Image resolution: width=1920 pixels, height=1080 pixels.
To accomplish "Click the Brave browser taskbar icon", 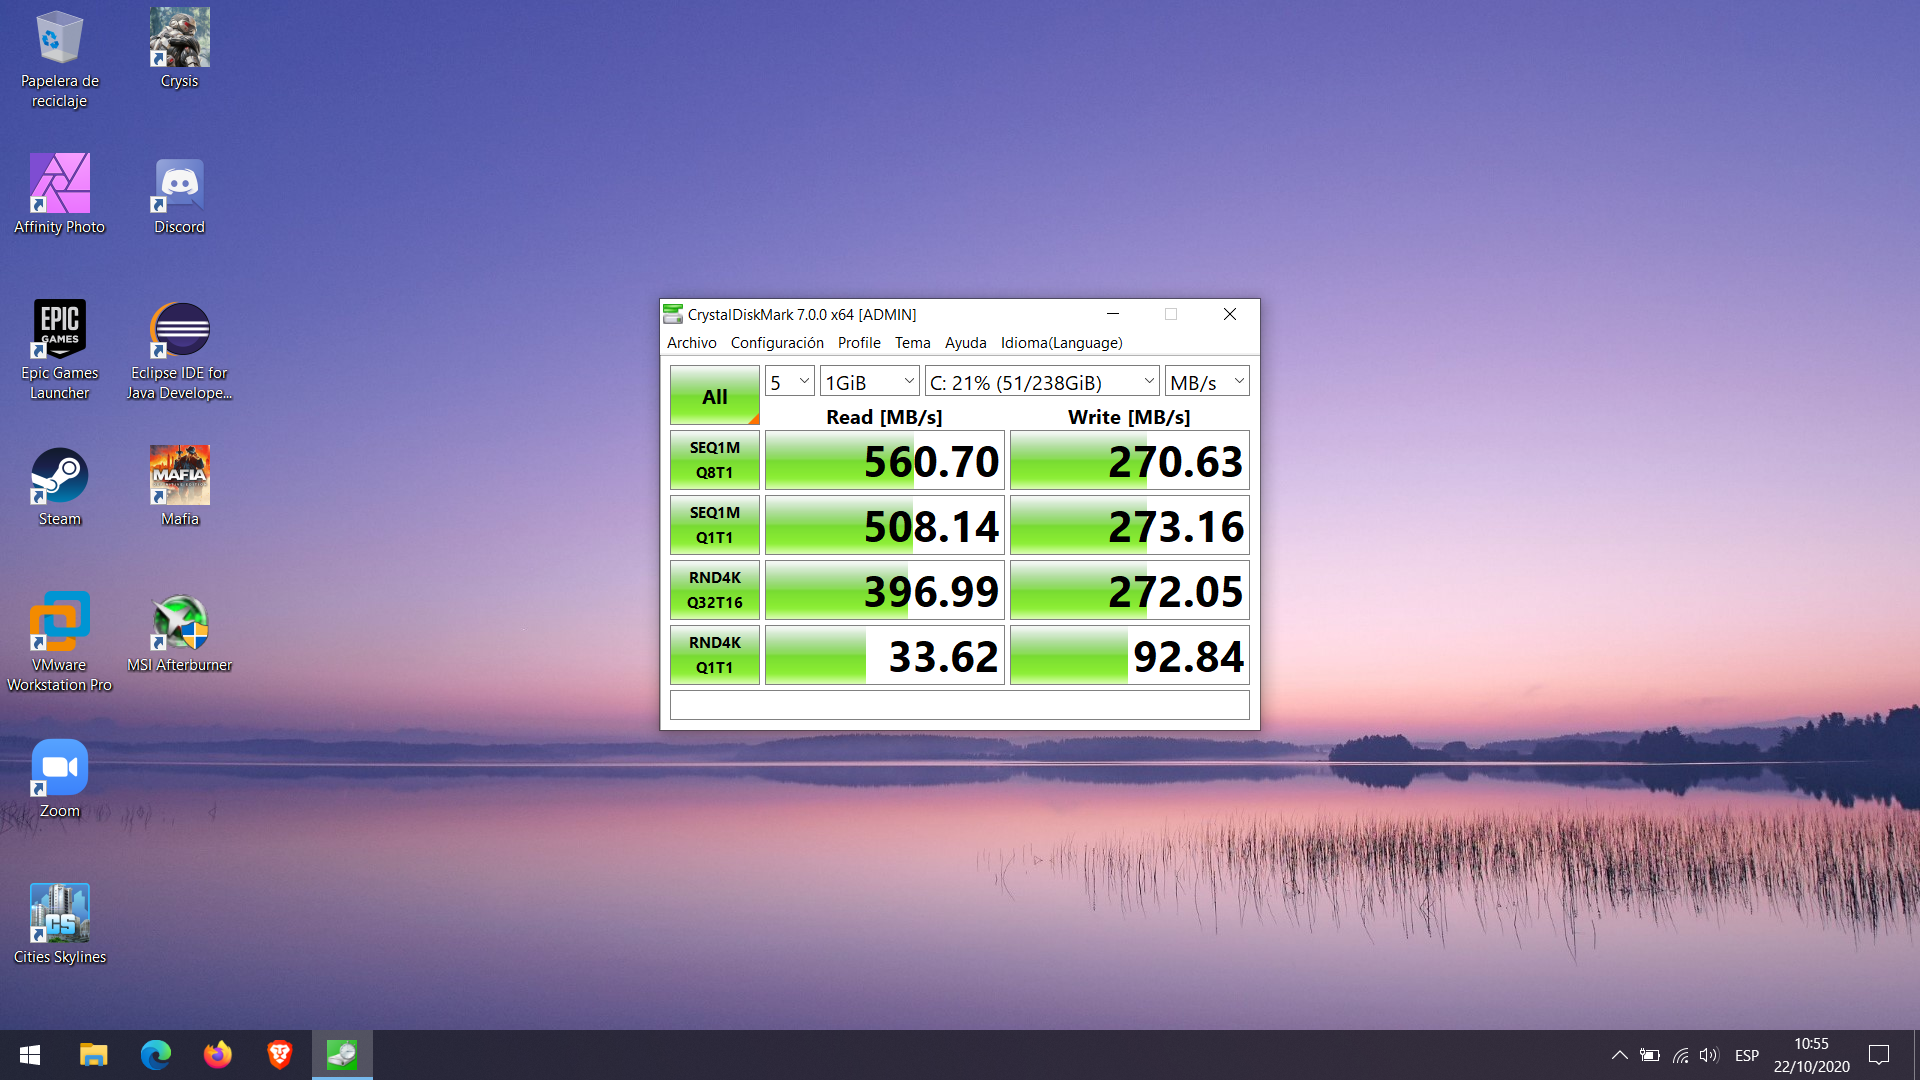I will [280, 1054].
